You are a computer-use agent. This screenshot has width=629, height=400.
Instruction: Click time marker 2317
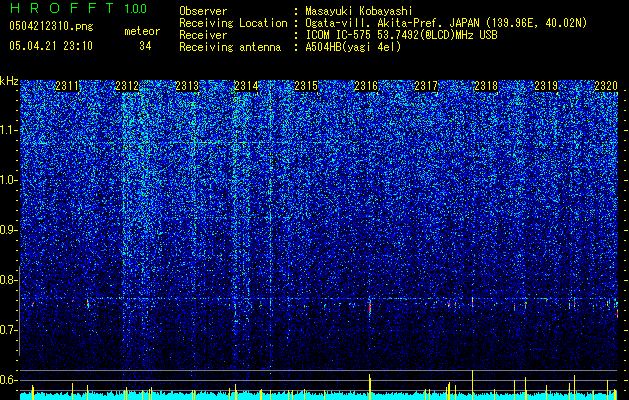[x=426, y=86]
